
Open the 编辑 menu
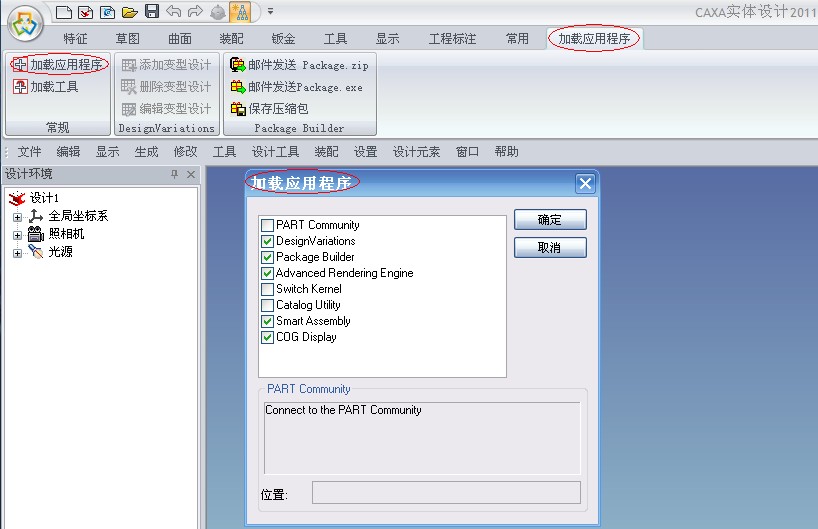point(68,152)
